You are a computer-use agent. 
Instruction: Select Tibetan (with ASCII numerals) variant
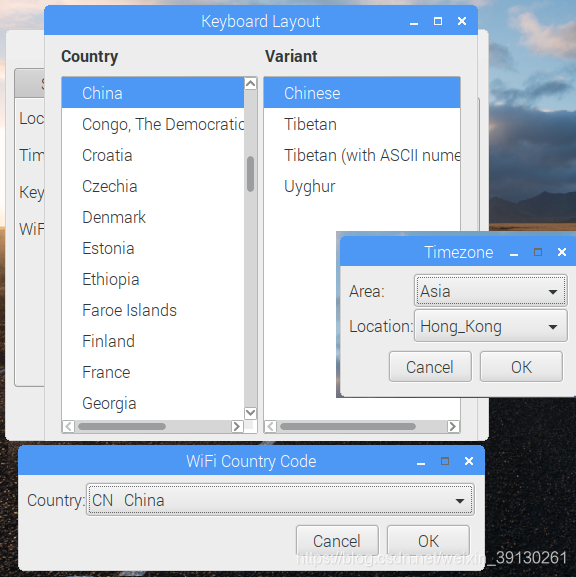pyautogui.click(x=362, y=155)
